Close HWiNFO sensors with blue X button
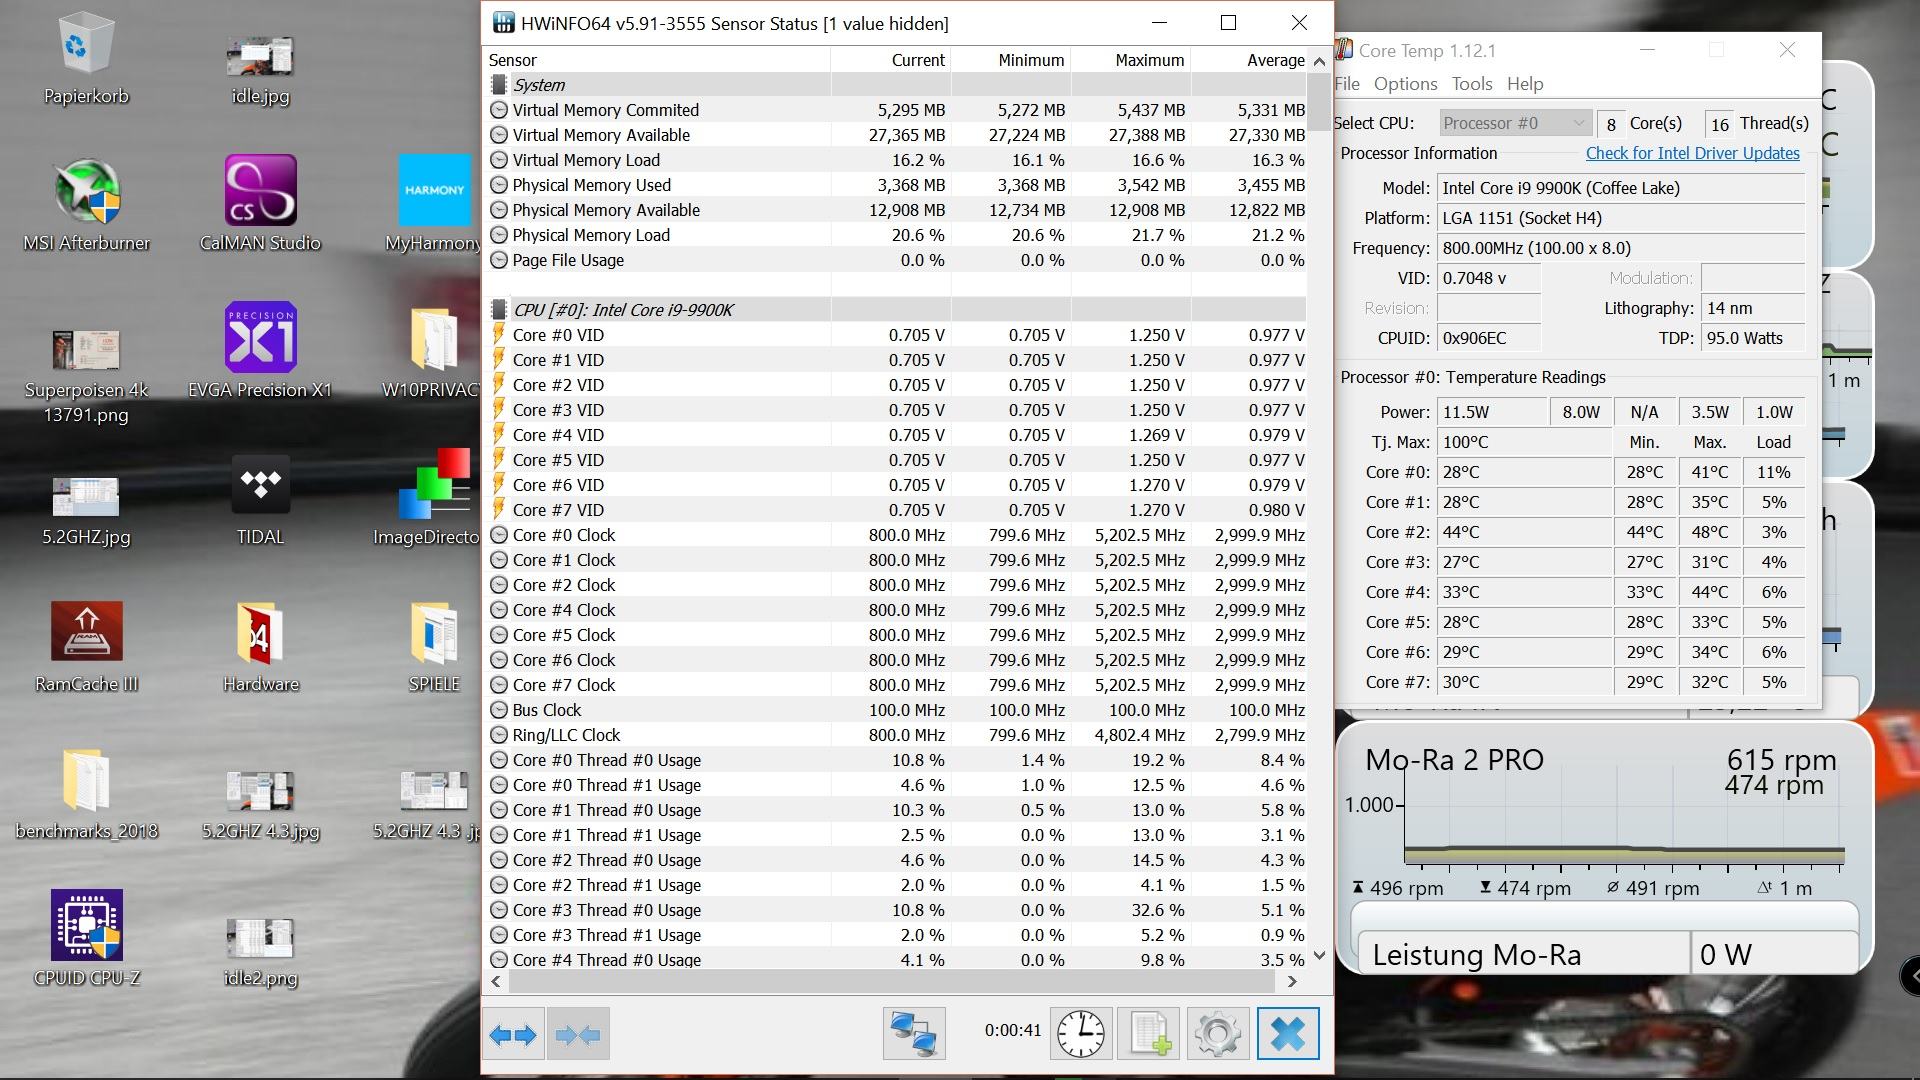1920x1080 pixels. [x=1288, y=1034]
